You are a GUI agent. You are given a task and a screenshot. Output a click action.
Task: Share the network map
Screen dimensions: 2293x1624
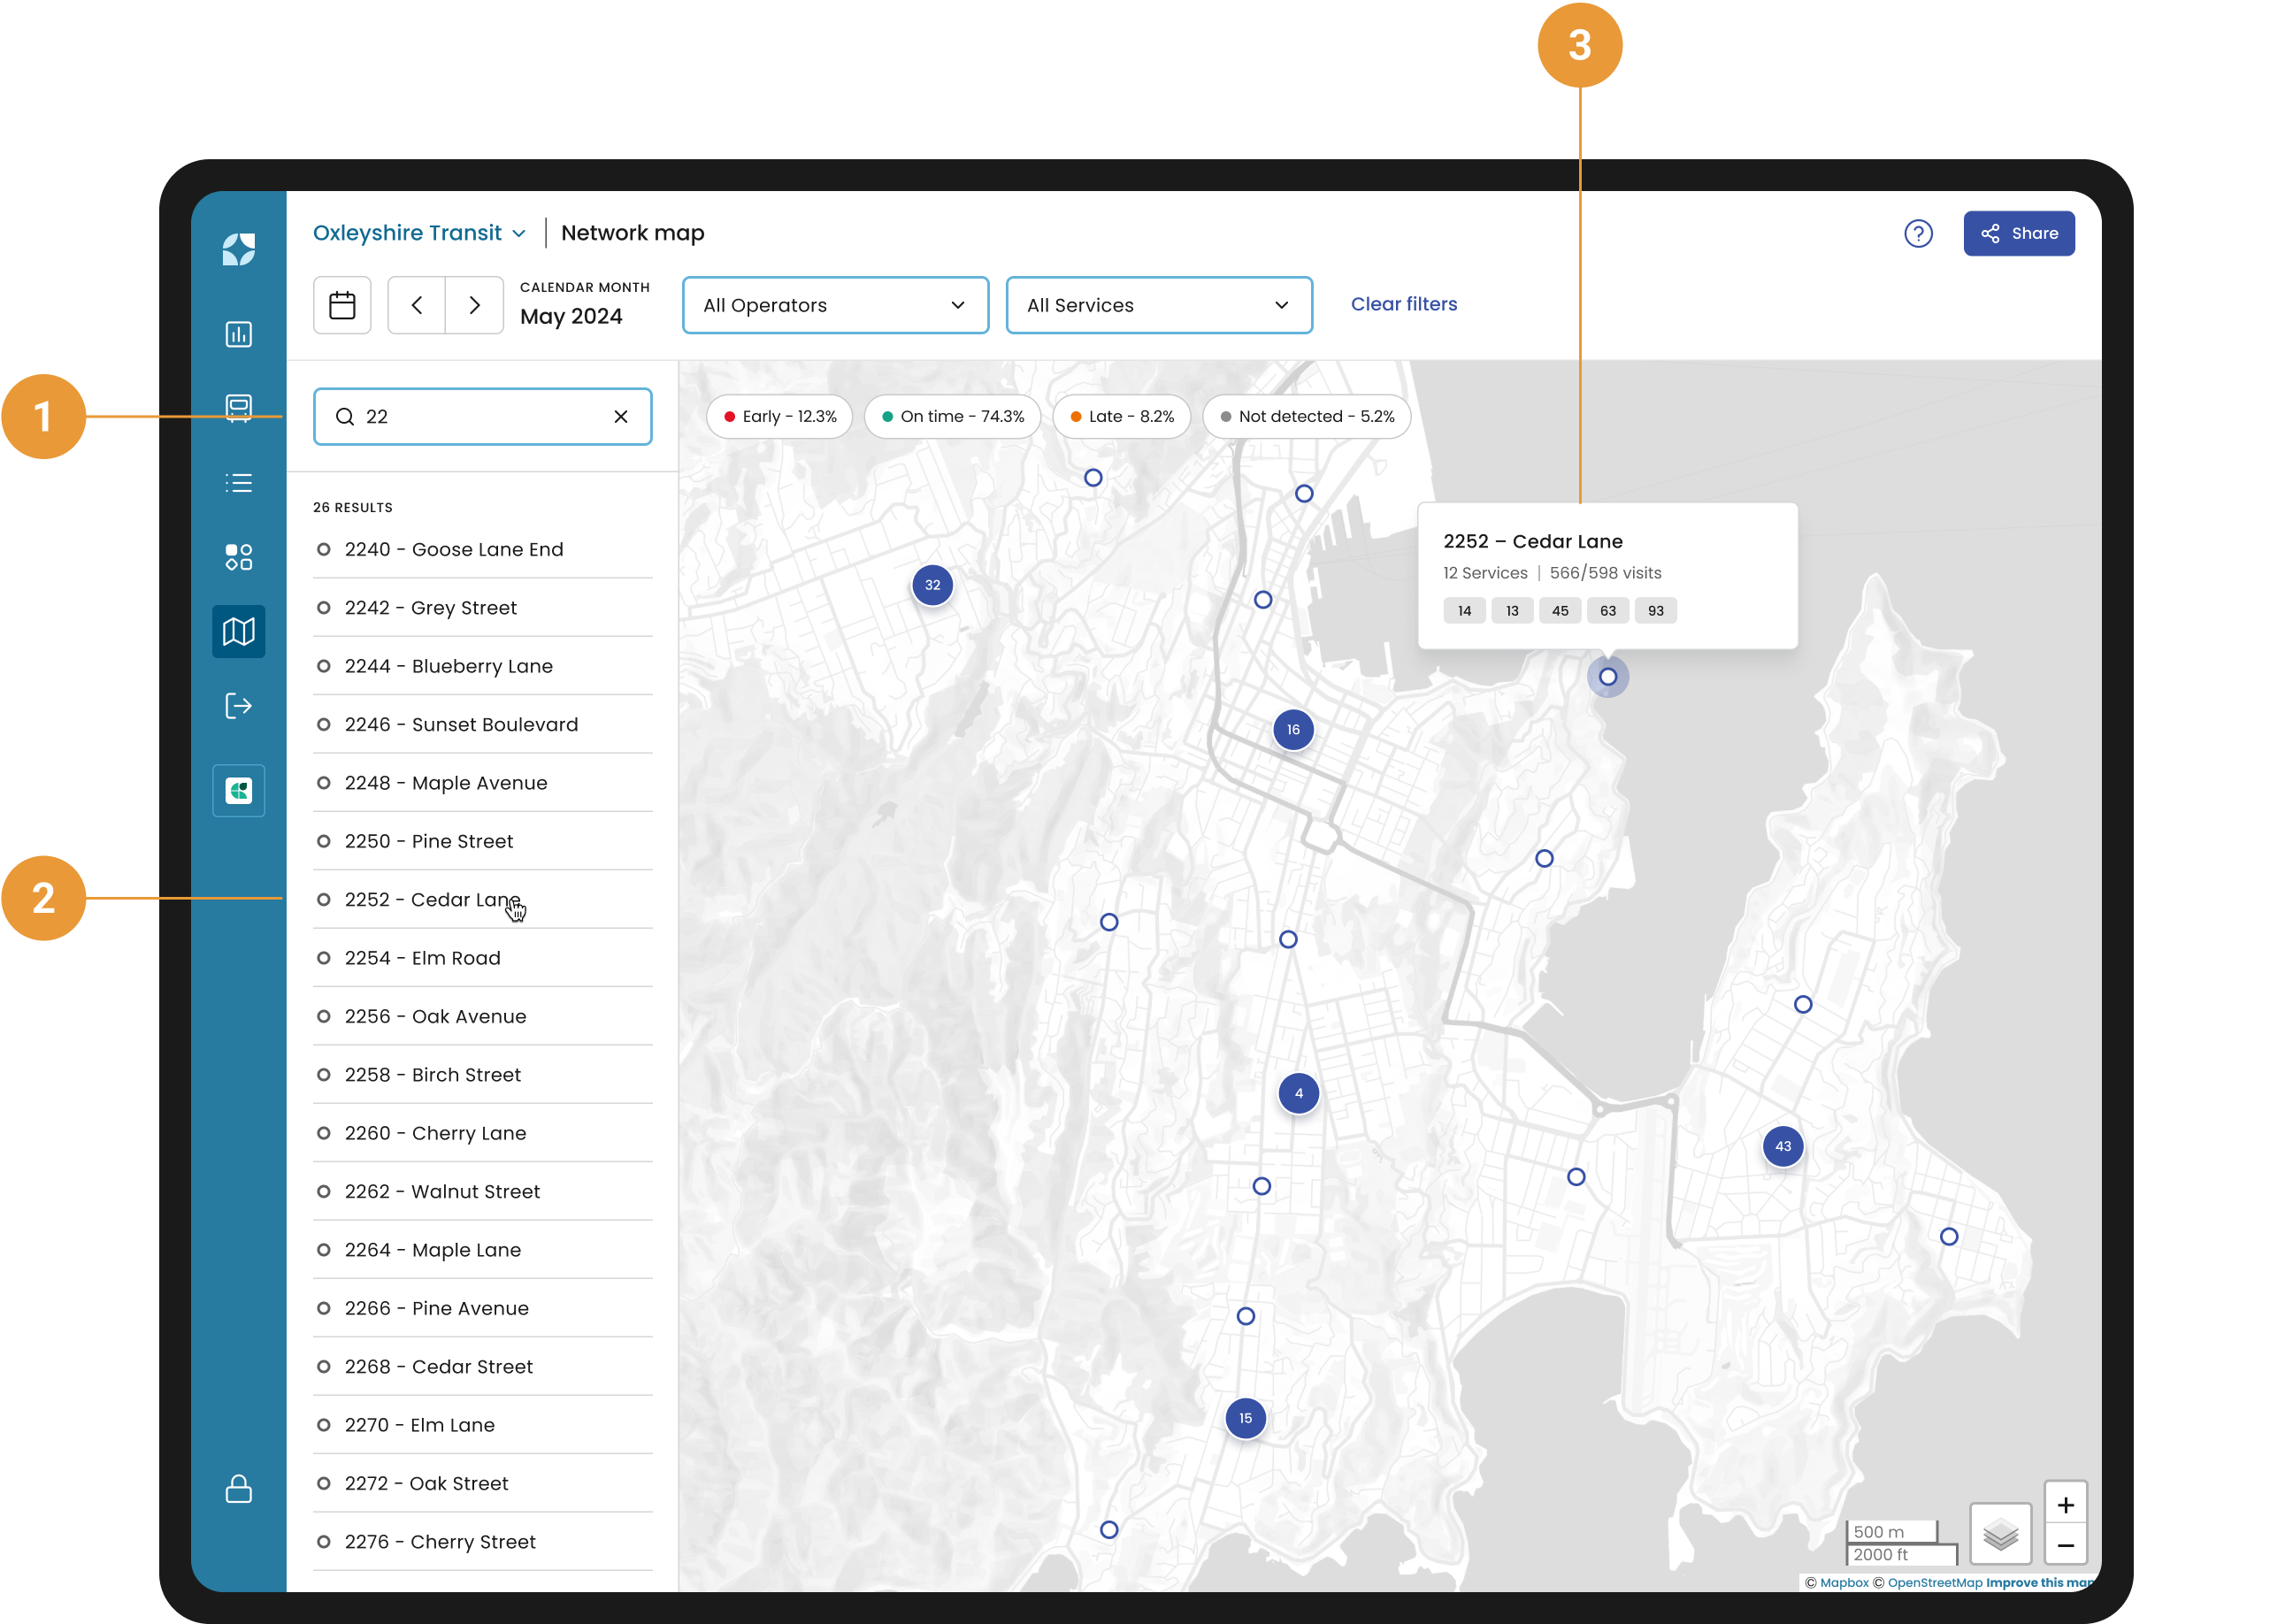[2018, 233]
